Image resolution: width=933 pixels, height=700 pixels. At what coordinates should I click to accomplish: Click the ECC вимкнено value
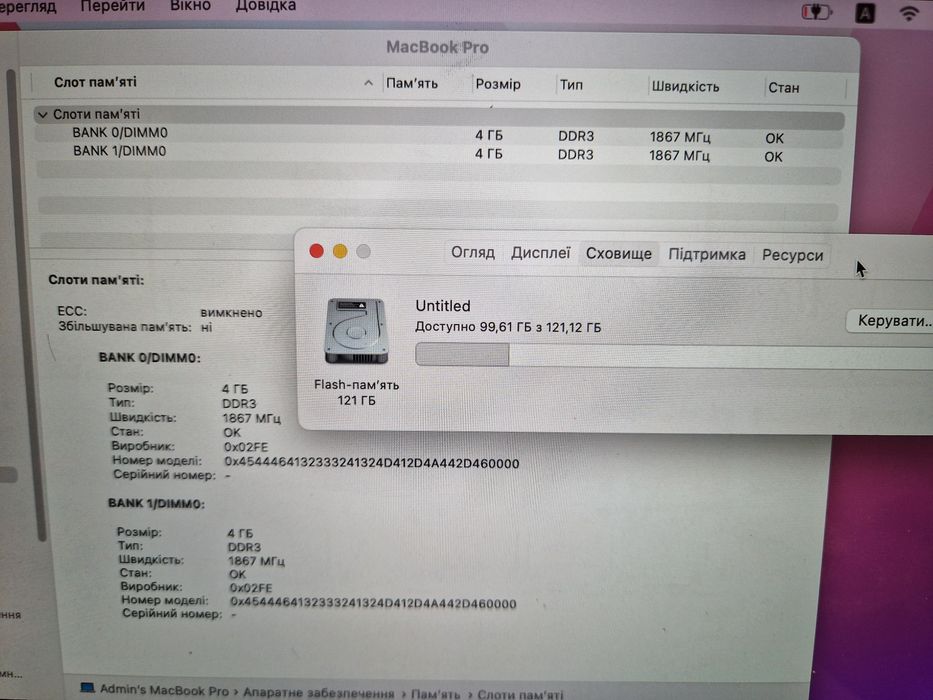click(x=231, y=312)
